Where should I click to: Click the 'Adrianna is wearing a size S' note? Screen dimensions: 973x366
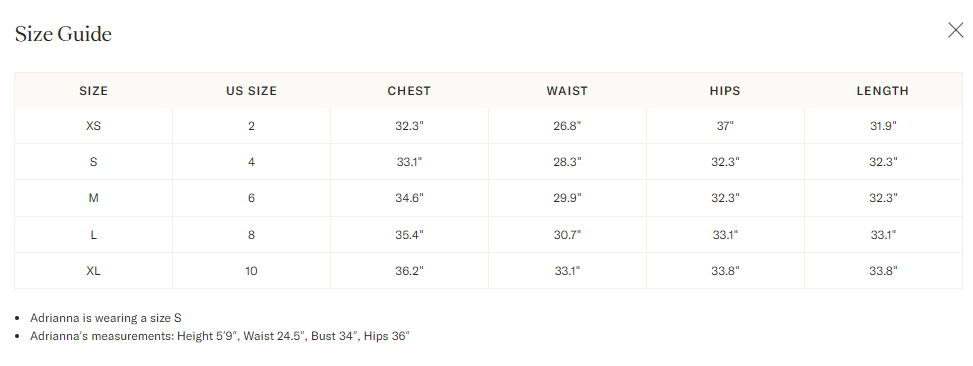click(x=105, y=318)
